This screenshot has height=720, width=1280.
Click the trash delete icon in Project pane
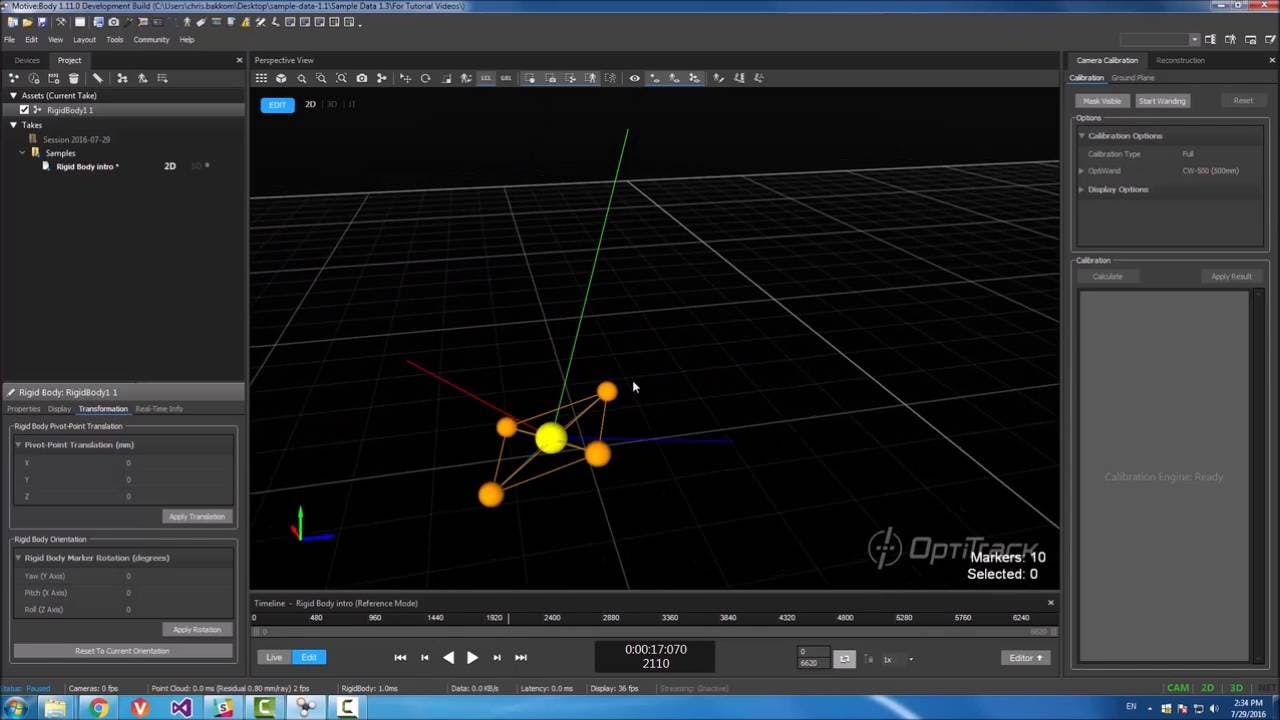tap(74, 78)
